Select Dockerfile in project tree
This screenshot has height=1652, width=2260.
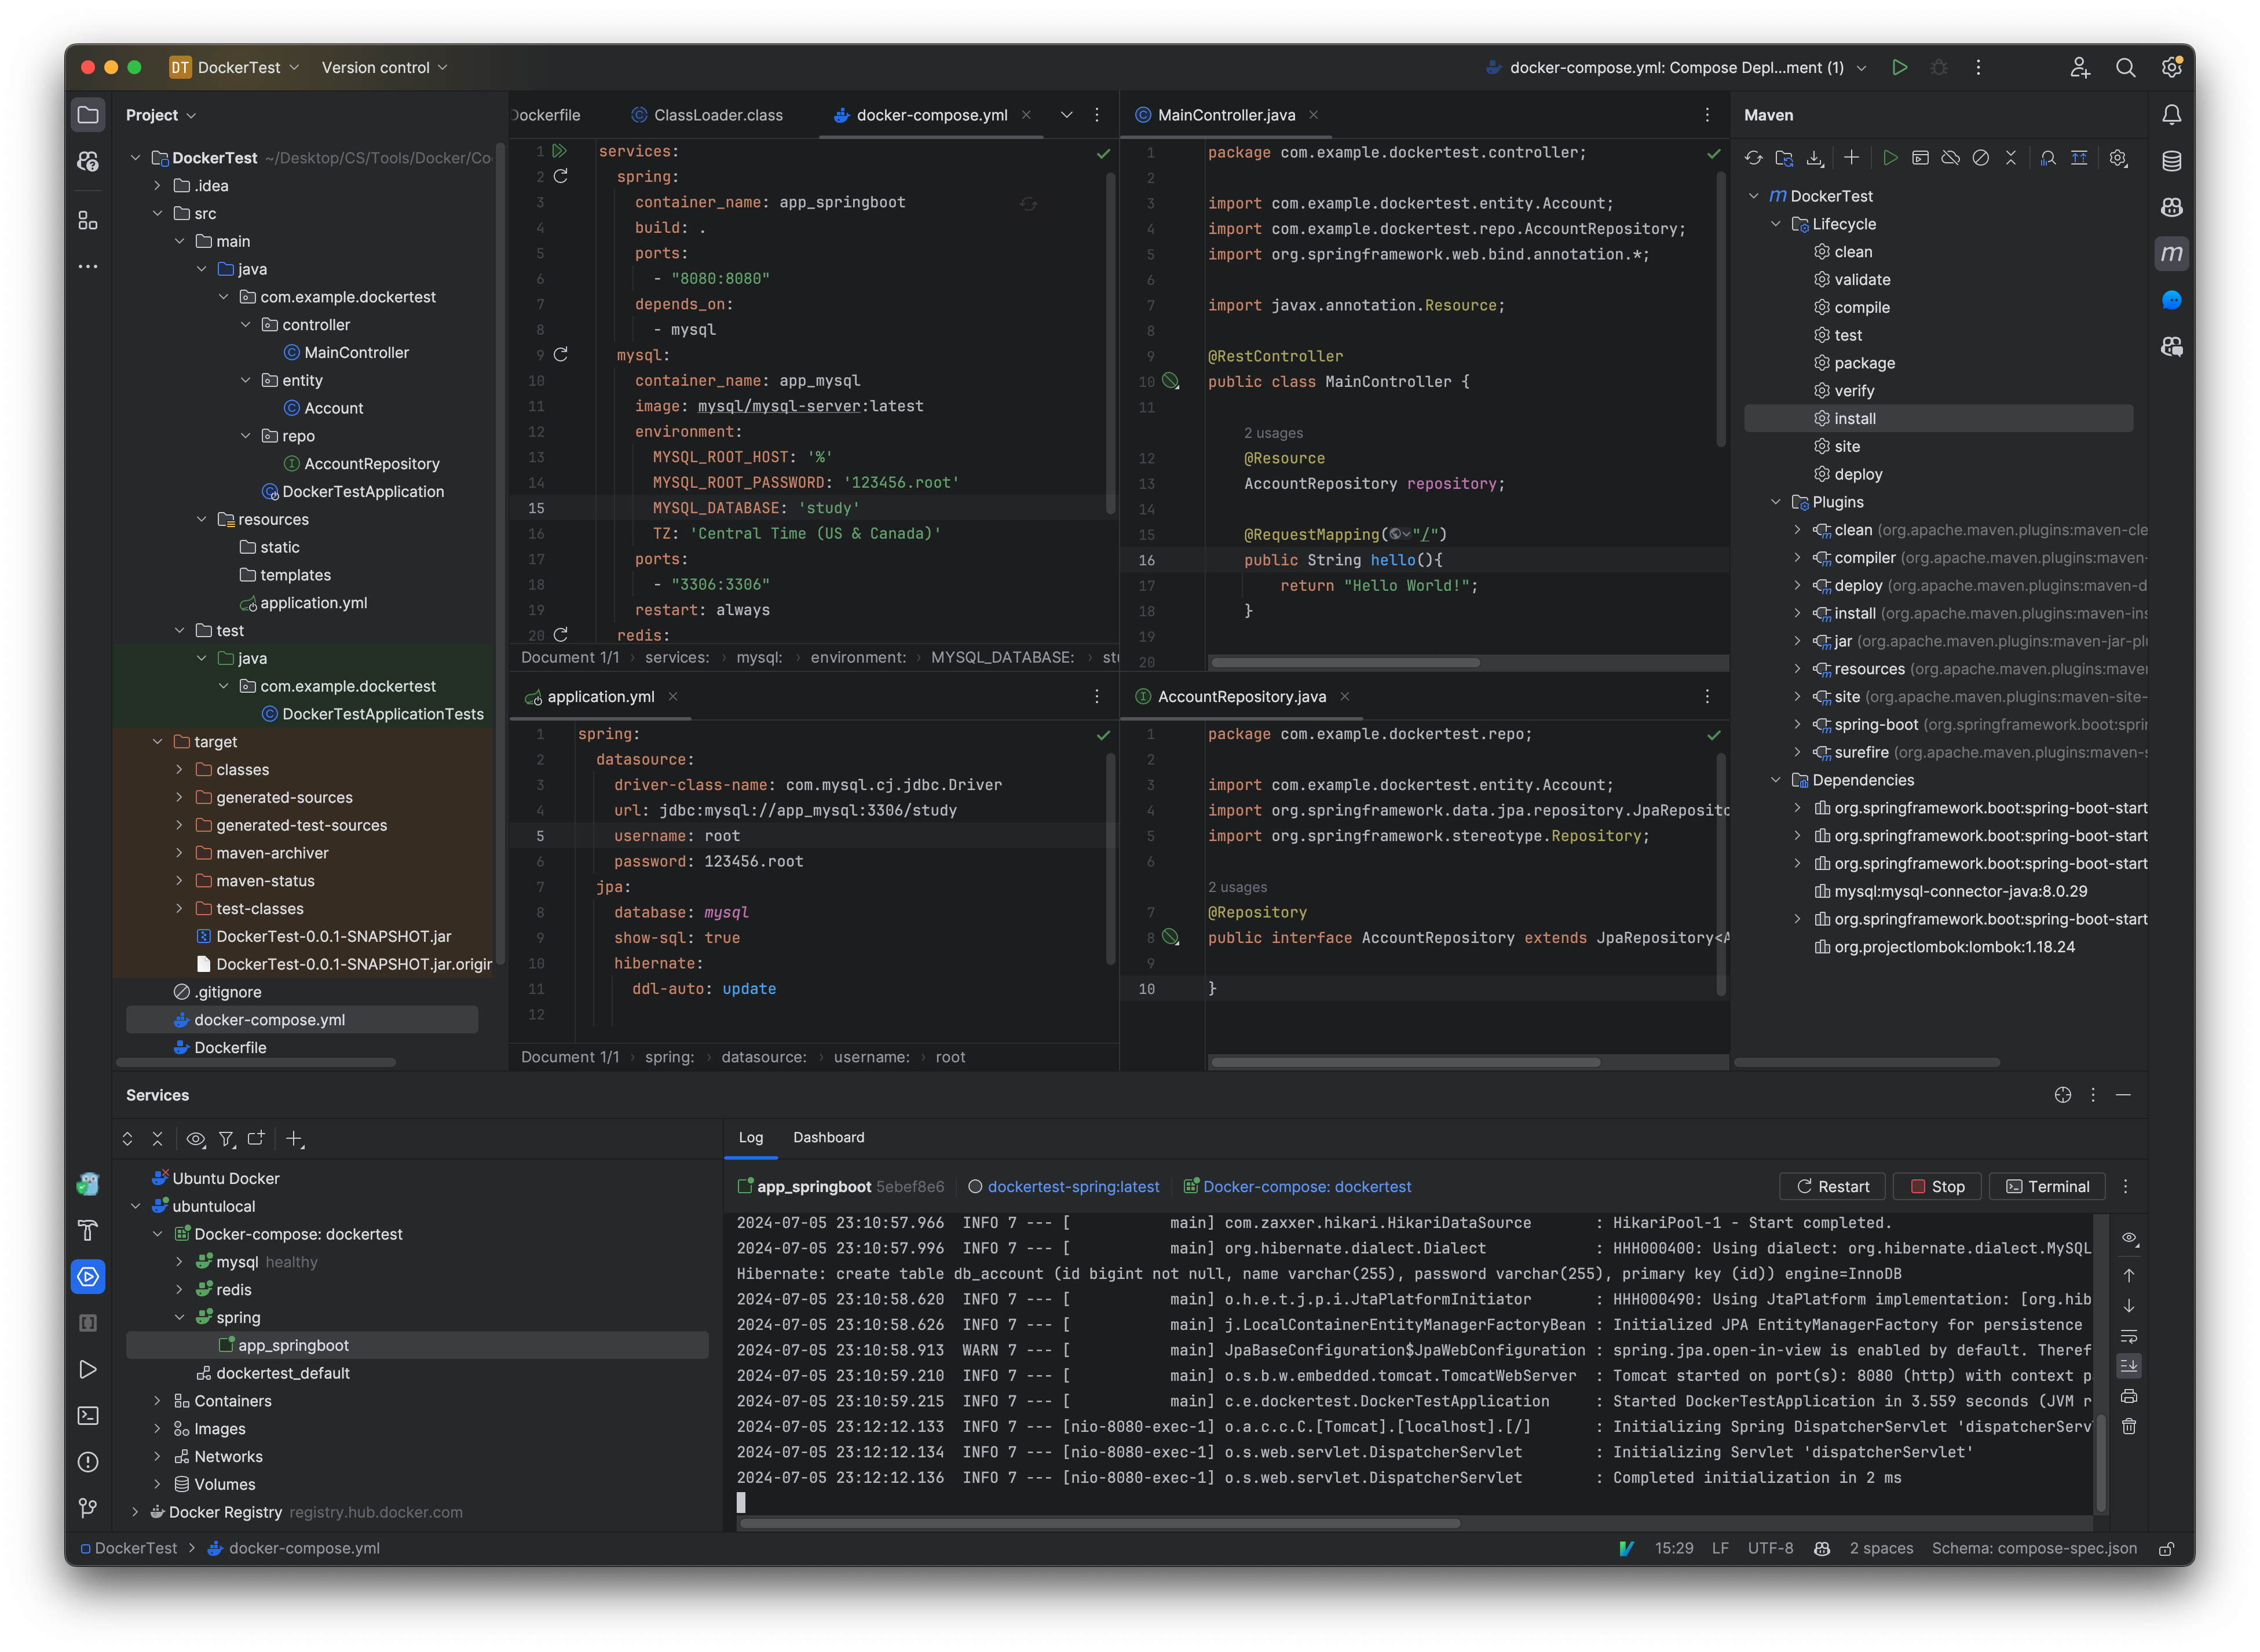(x=230, y=1047)
